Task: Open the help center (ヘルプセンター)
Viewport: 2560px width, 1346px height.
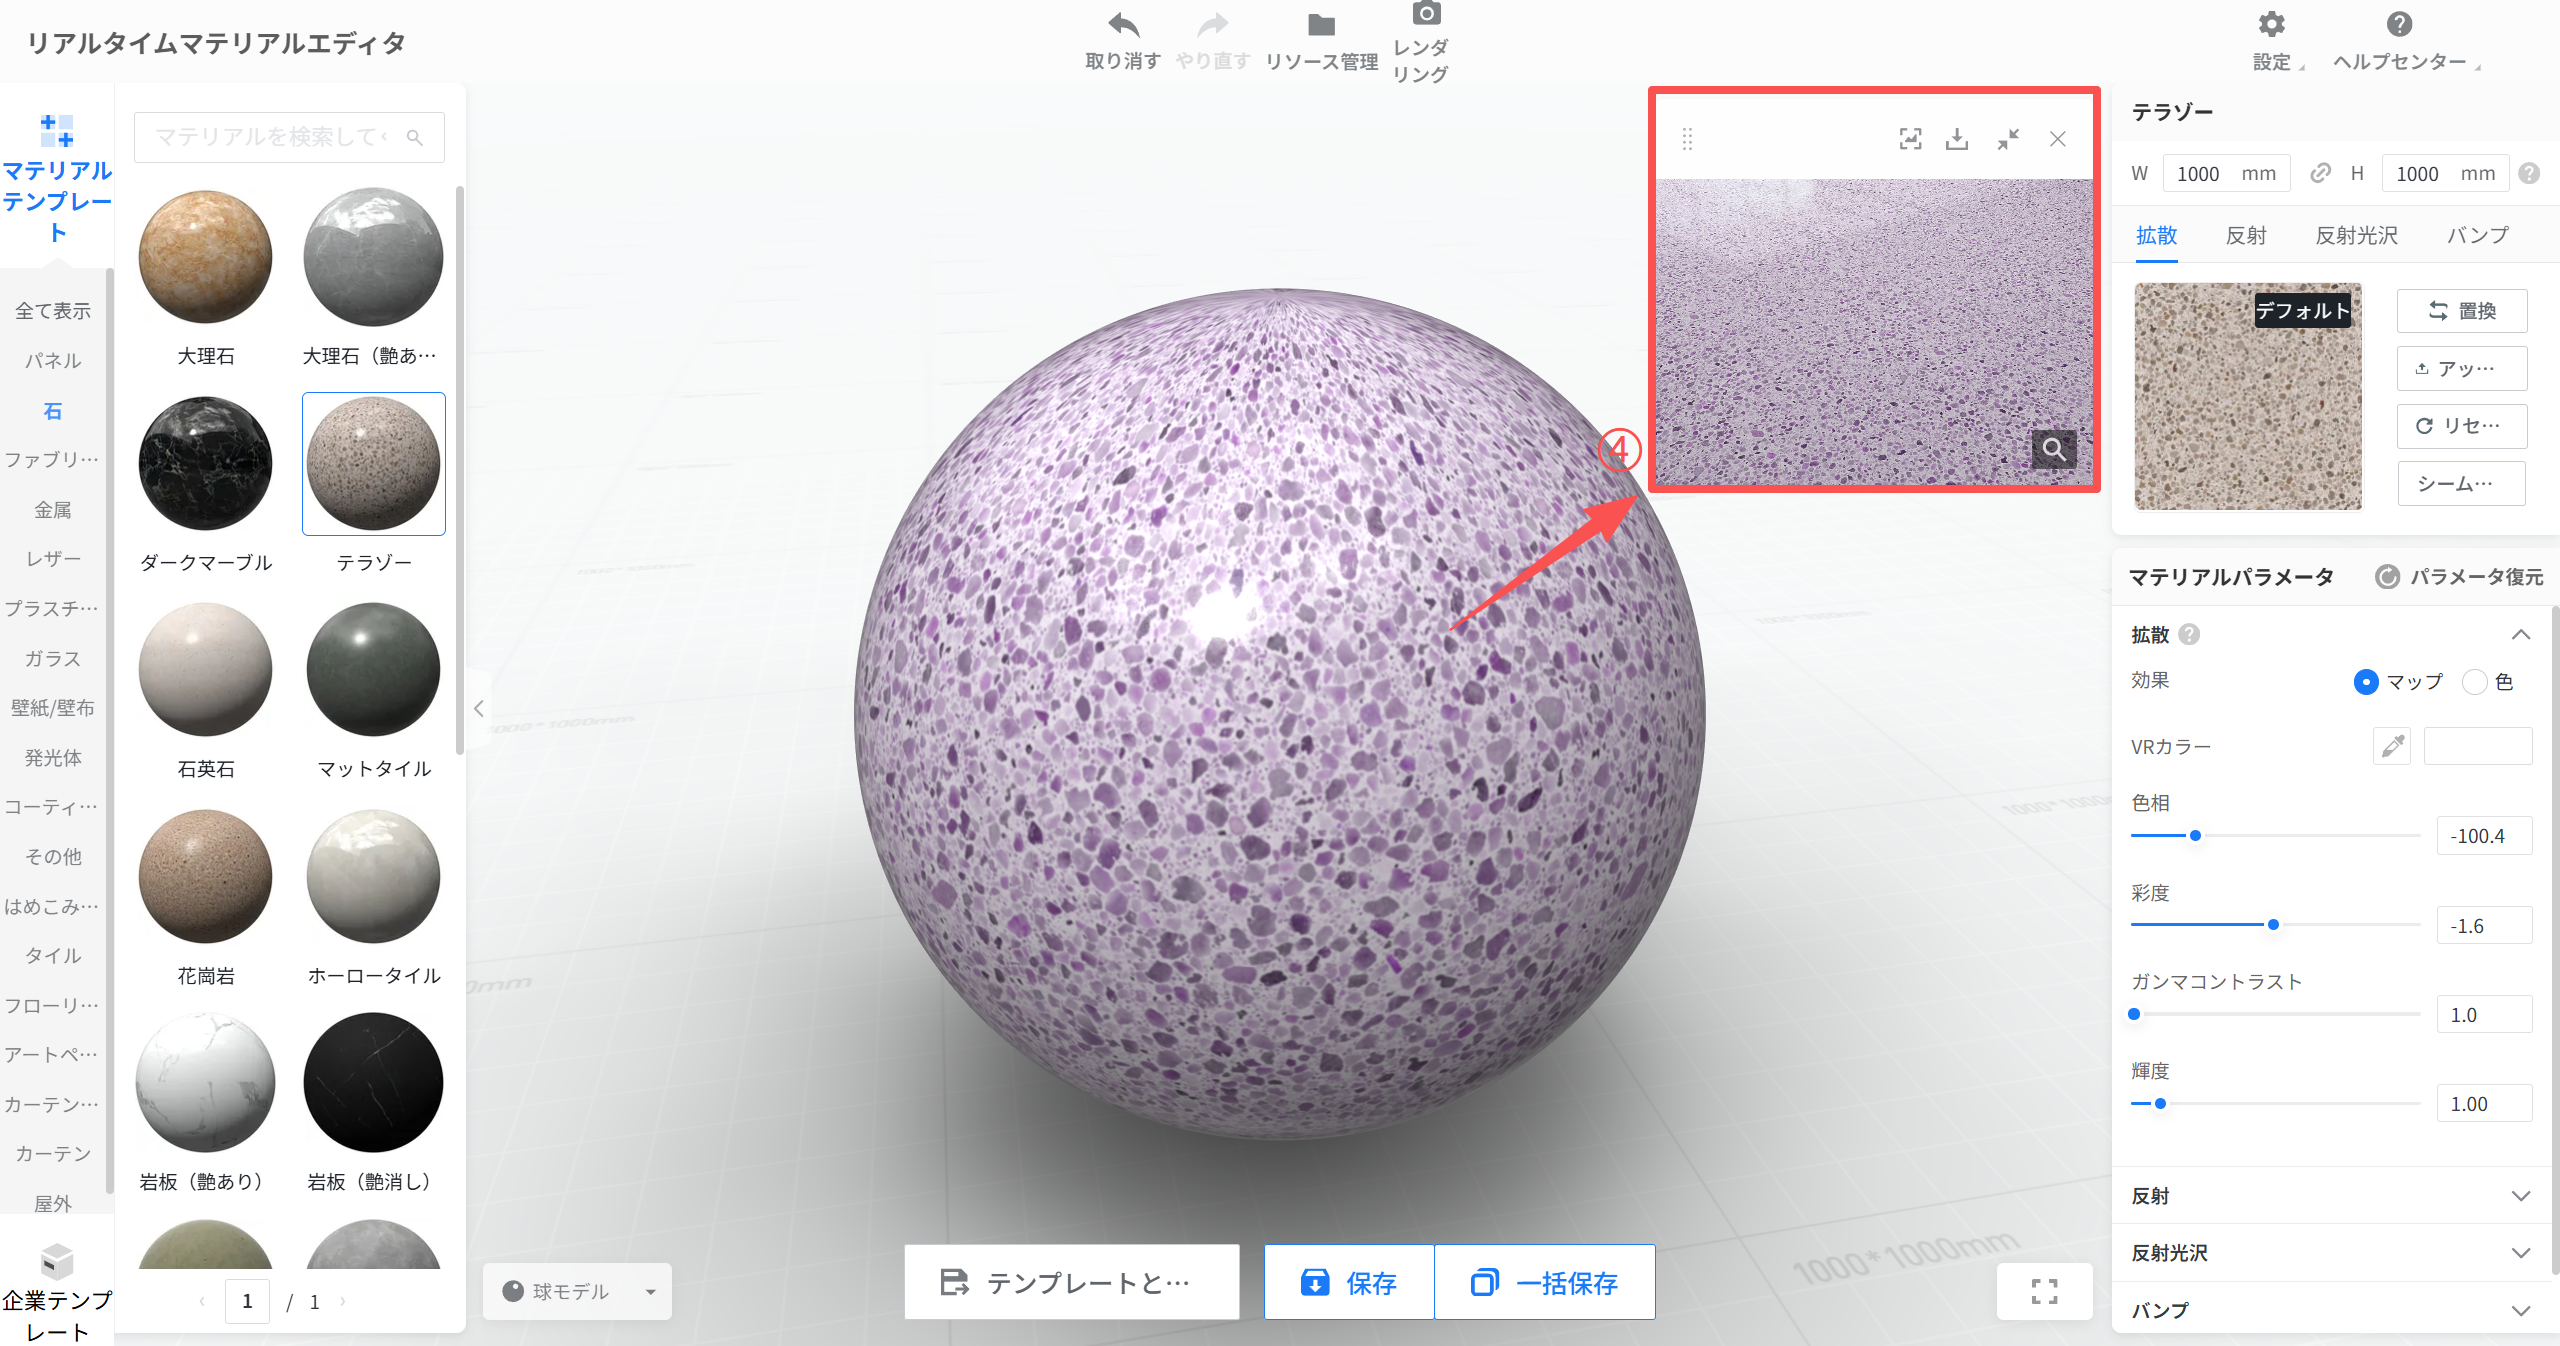Action: click(2399, 24)
